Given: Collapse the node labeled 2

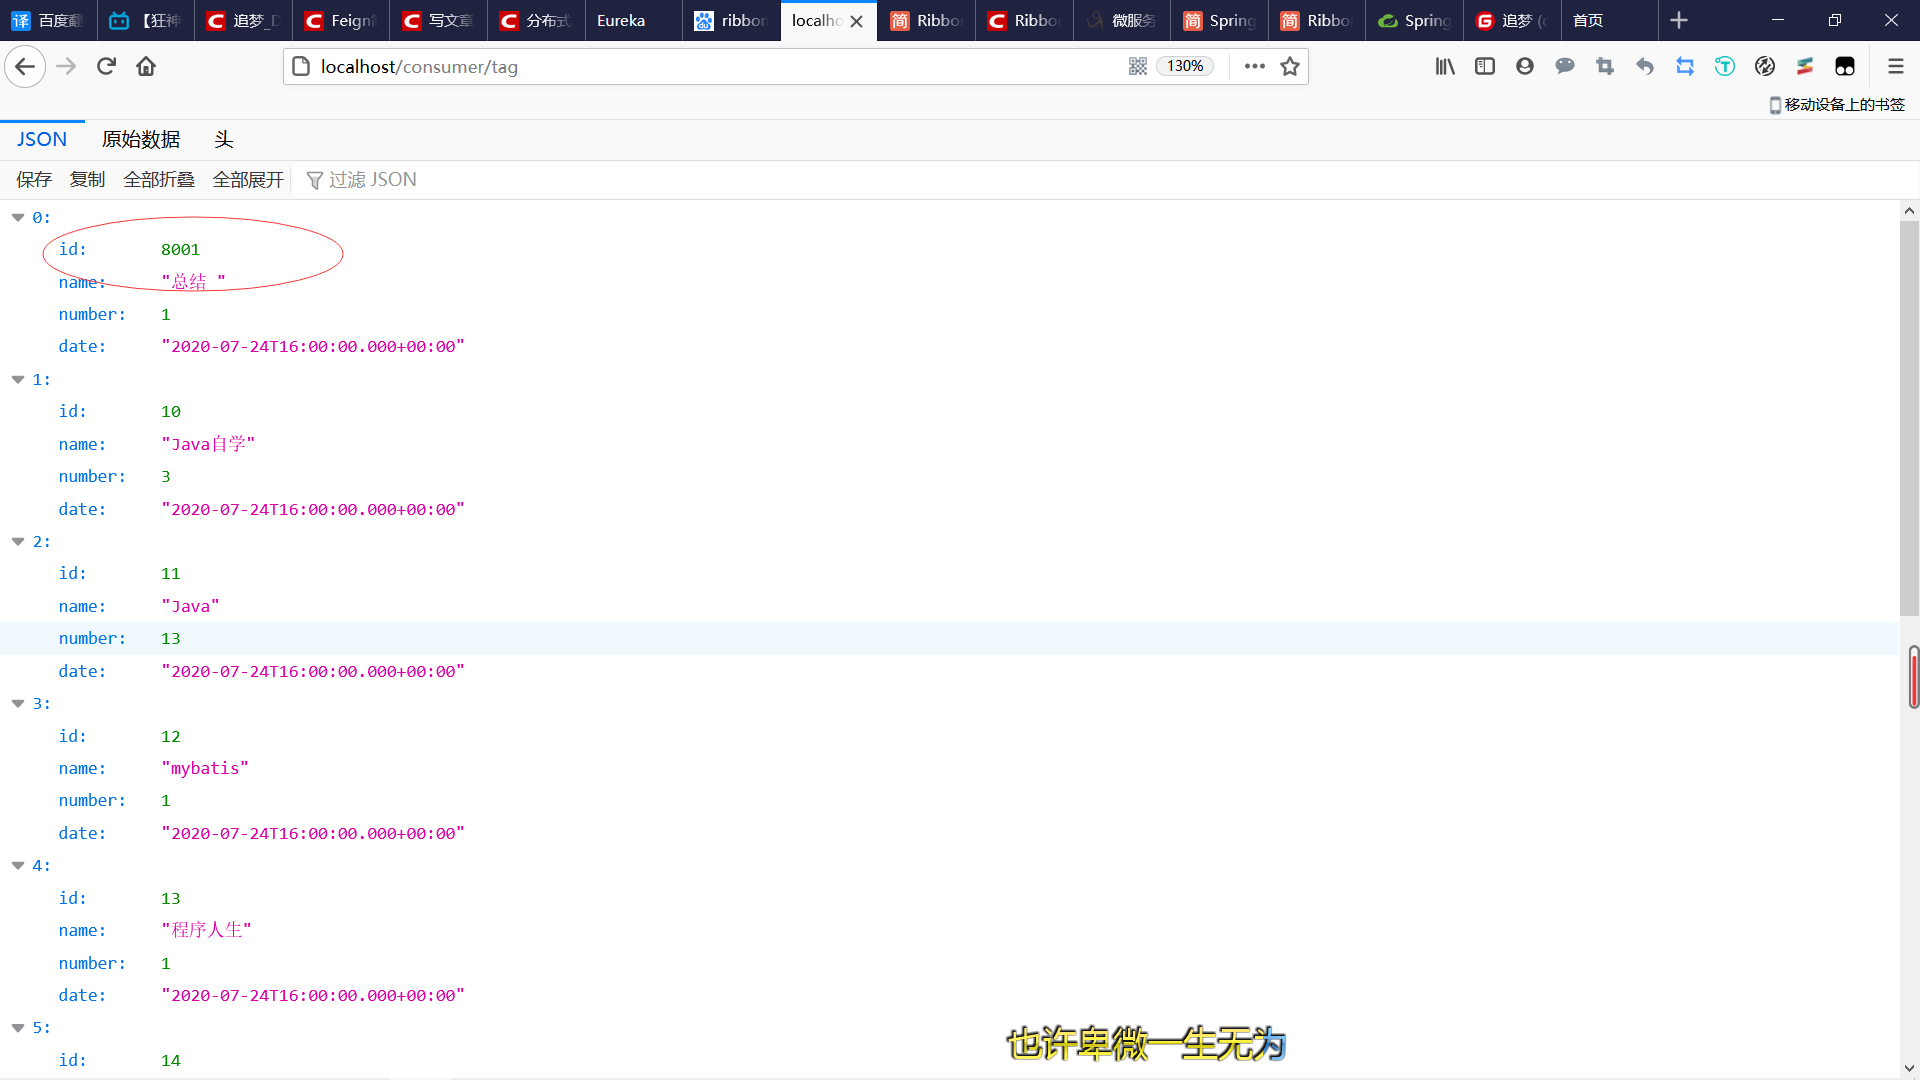Looking at the screenshot, I should pyautogui.click(x=17, y=541).
